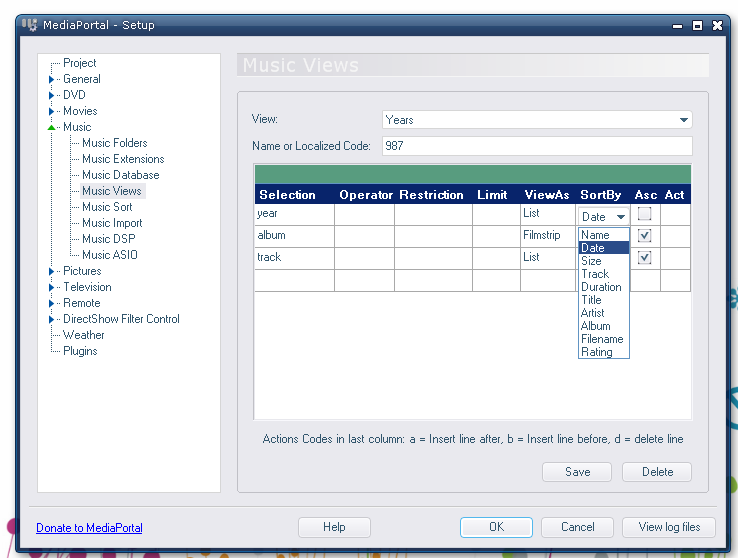Screen dimensions: 738x558
Task: Click the MediaPortal app icon in title bar
Action: (x=30, y=24)
